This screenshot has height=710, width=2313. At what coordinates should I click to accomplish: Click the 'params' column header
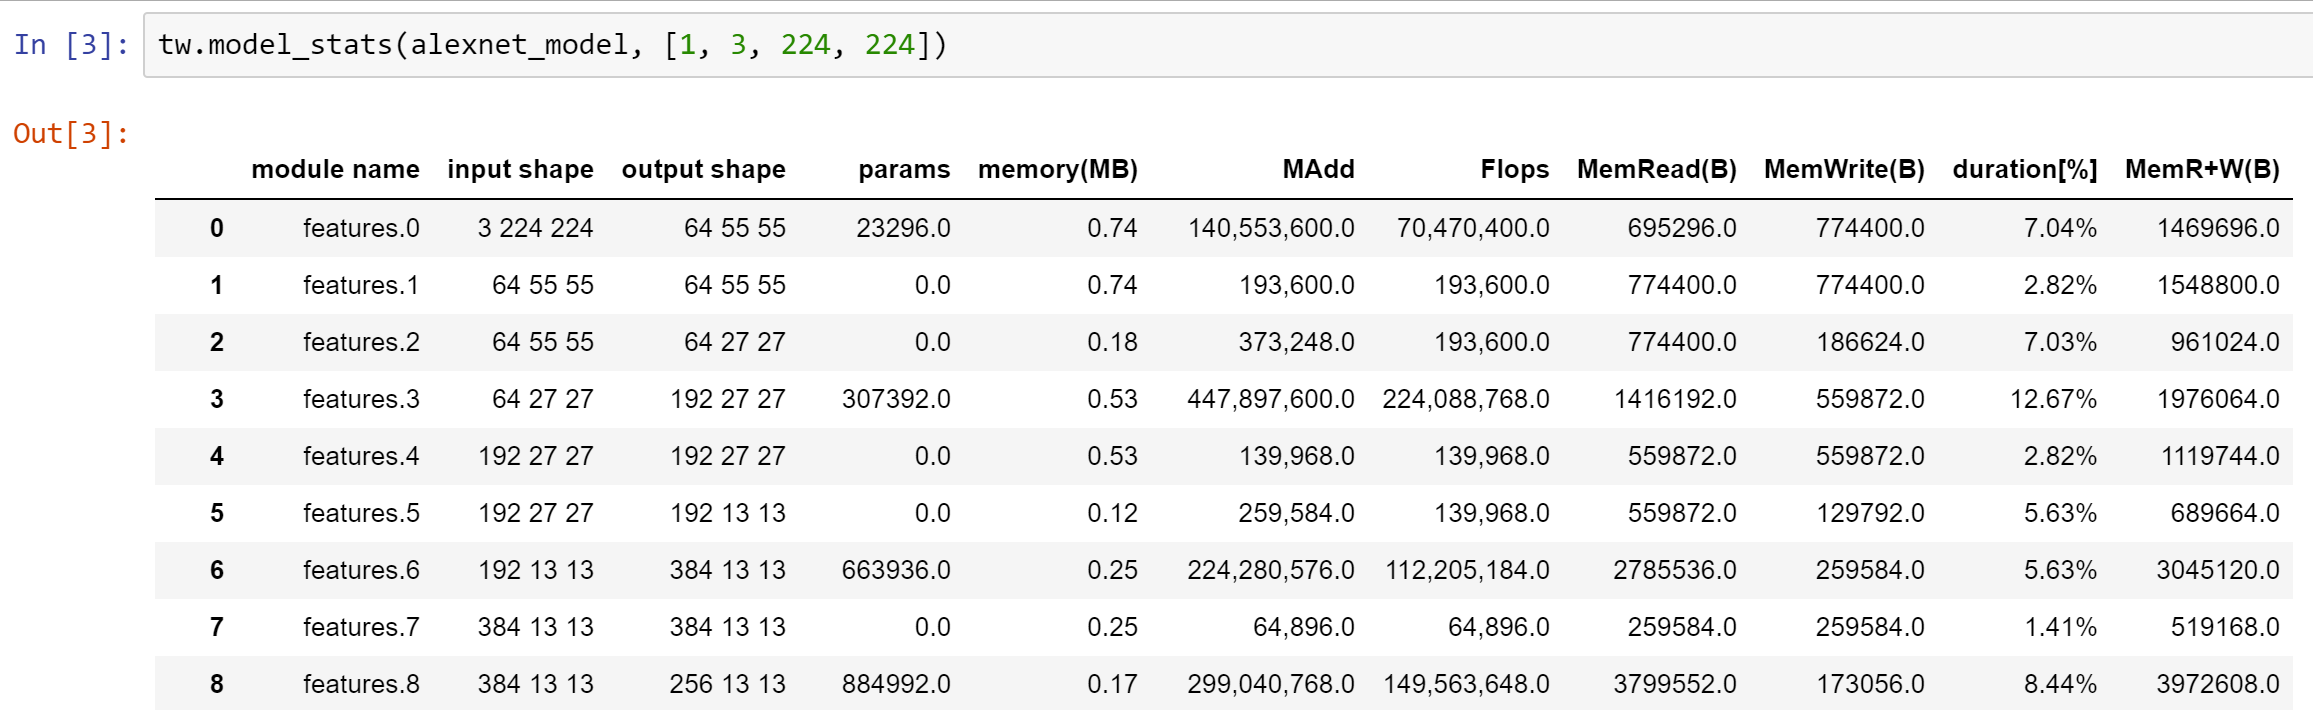[x=904, y=169]
